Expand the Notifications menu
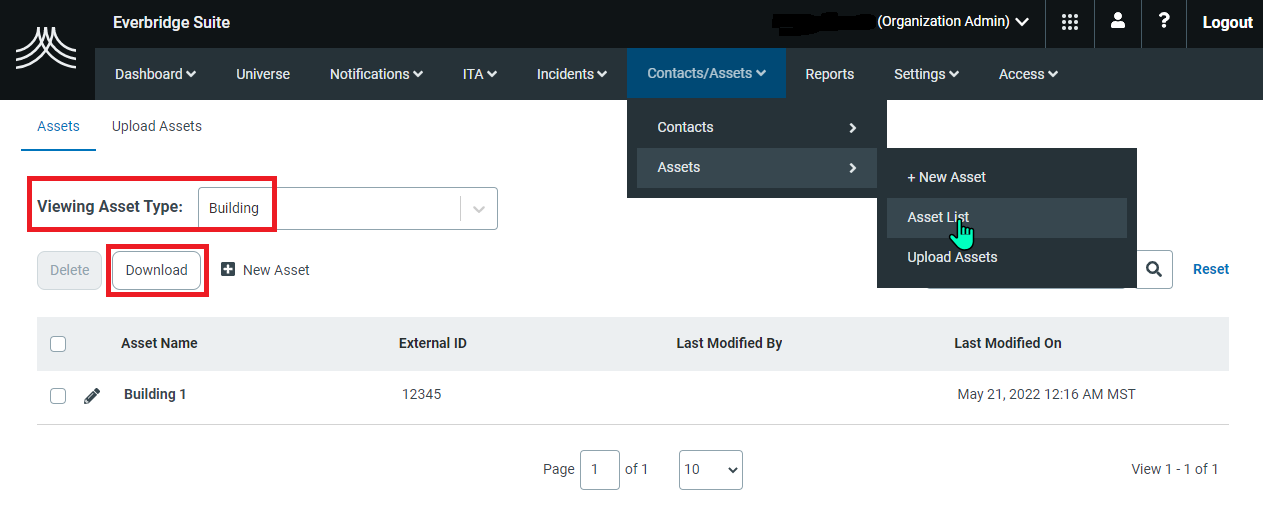The image size is (1263, 511). [x=376, y=74]
